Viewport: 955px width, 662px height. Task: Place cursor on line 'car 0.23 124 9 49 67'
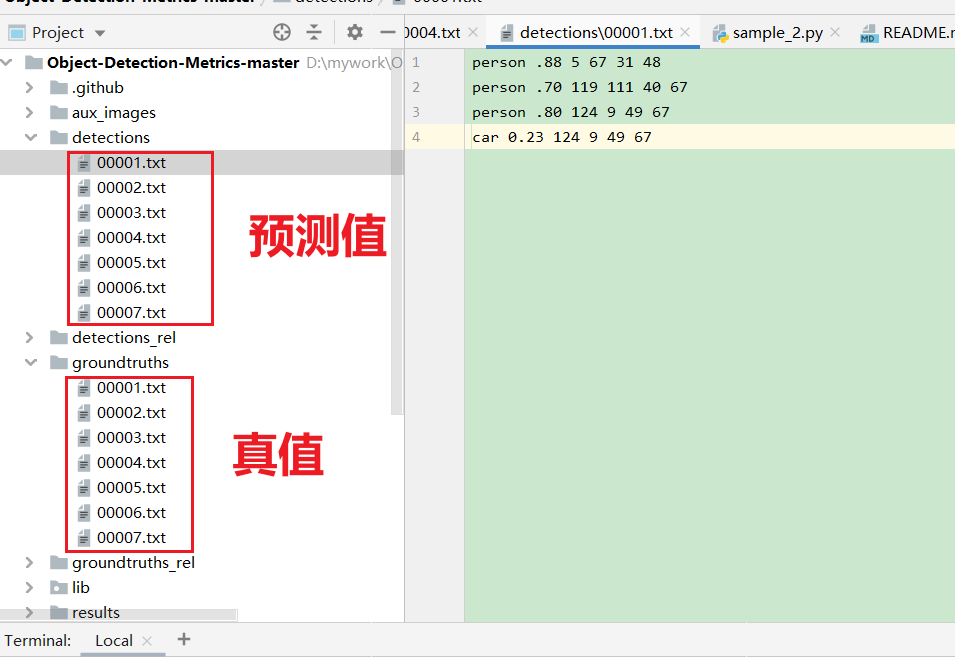tap(562, 137)
